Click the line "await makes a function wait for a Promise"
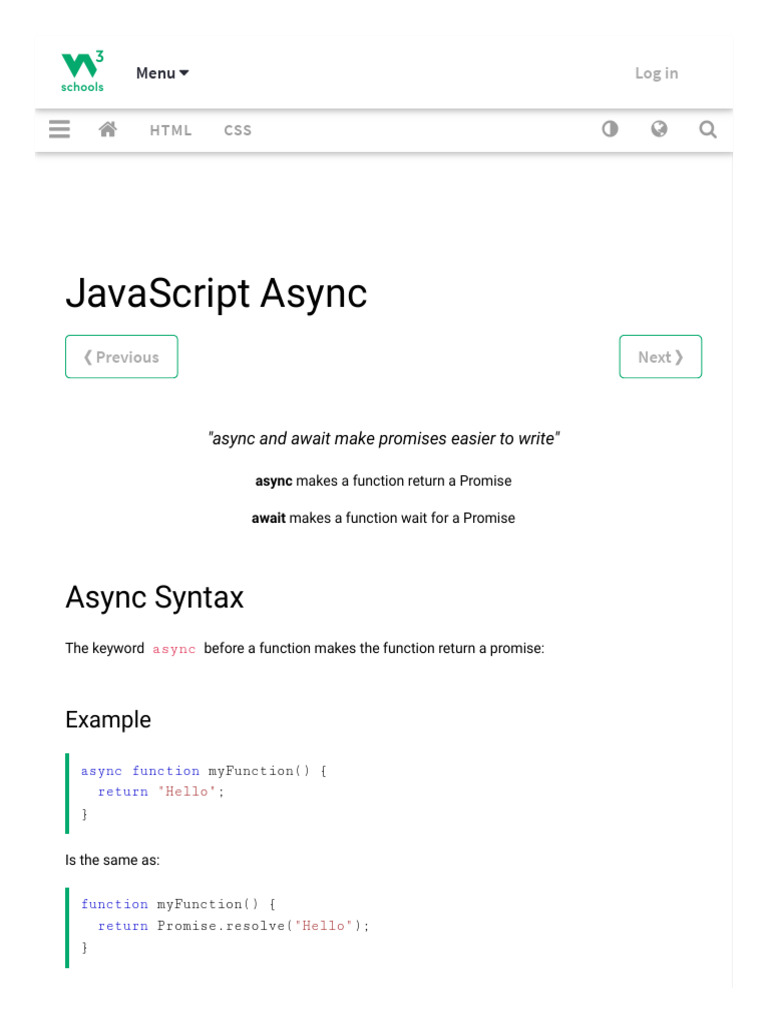The image size is (768, 1024). (383, 518)
